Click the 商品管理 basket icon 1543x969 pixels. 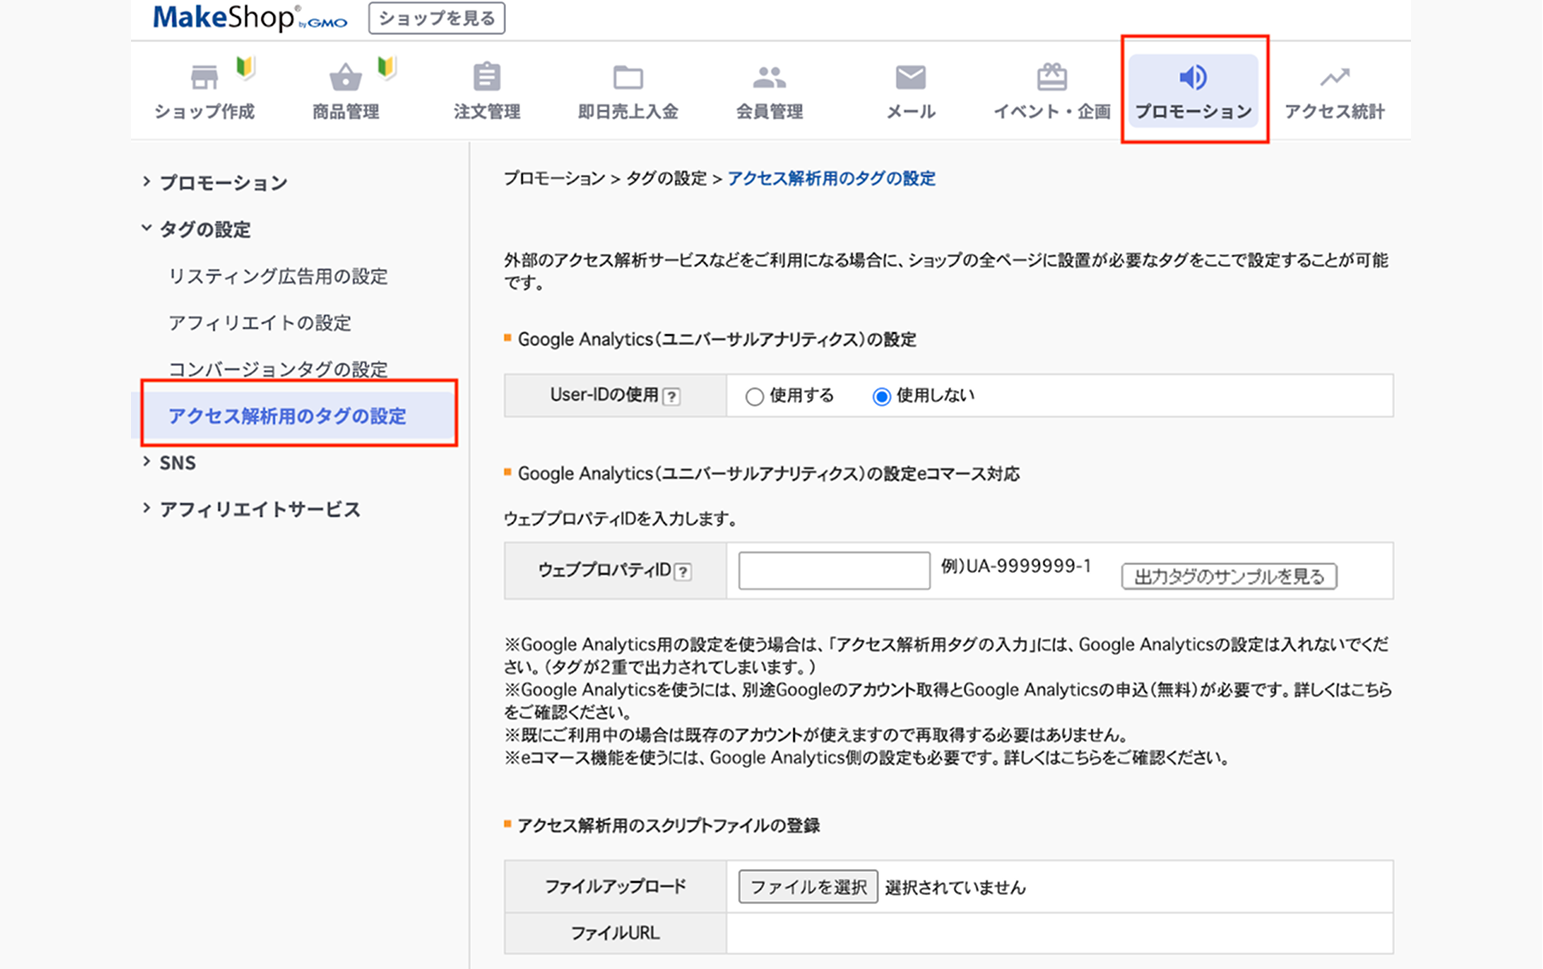[x=345, y=78]
